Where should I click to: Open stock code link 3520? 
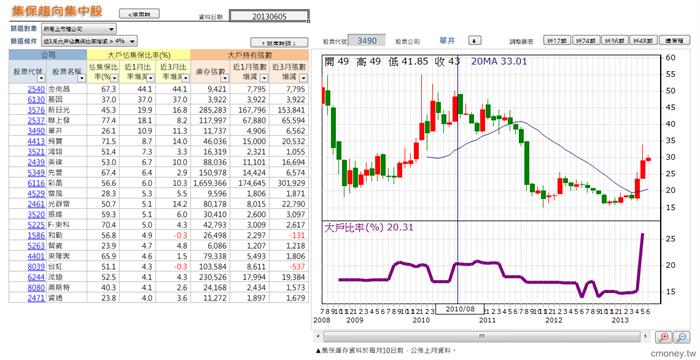[36, 214]
